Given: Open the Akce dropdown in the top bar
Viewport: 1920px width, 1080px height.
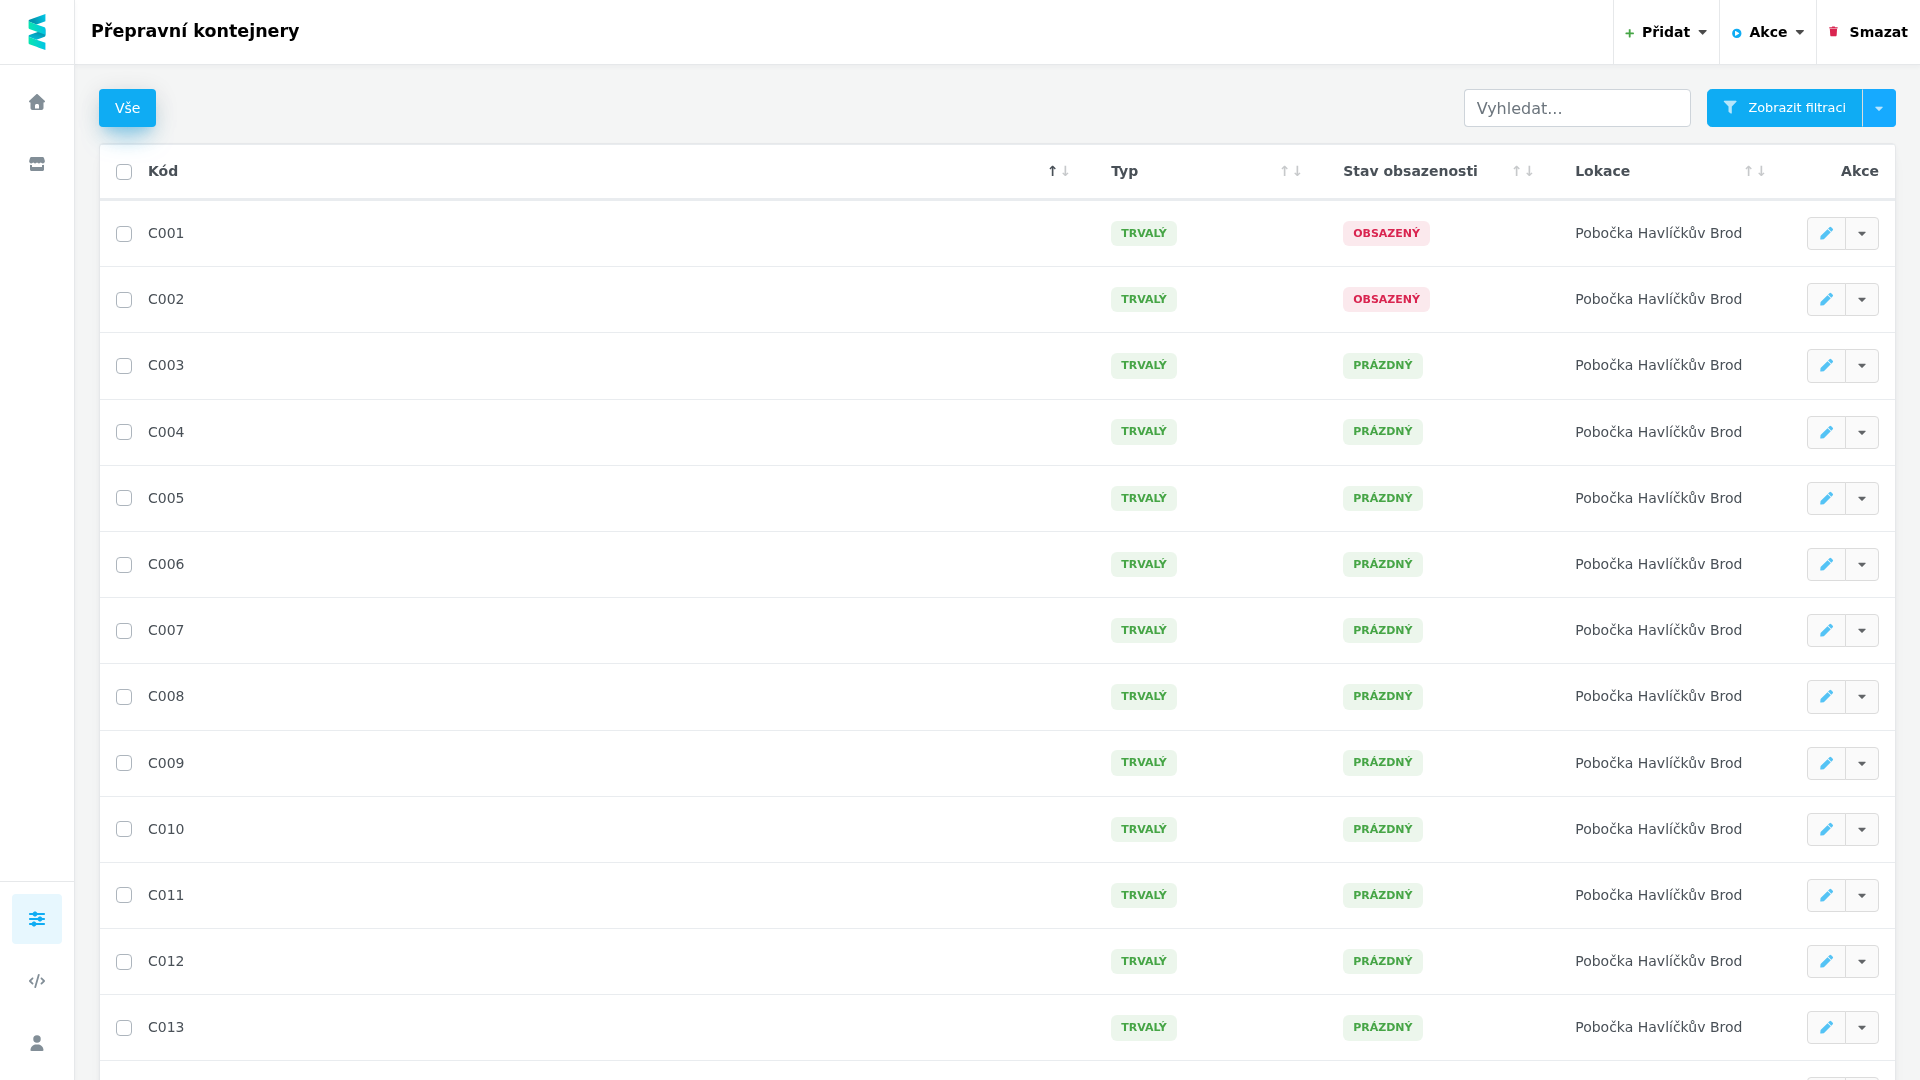Looking at the screenshot, I should [x=1768, y=32].
